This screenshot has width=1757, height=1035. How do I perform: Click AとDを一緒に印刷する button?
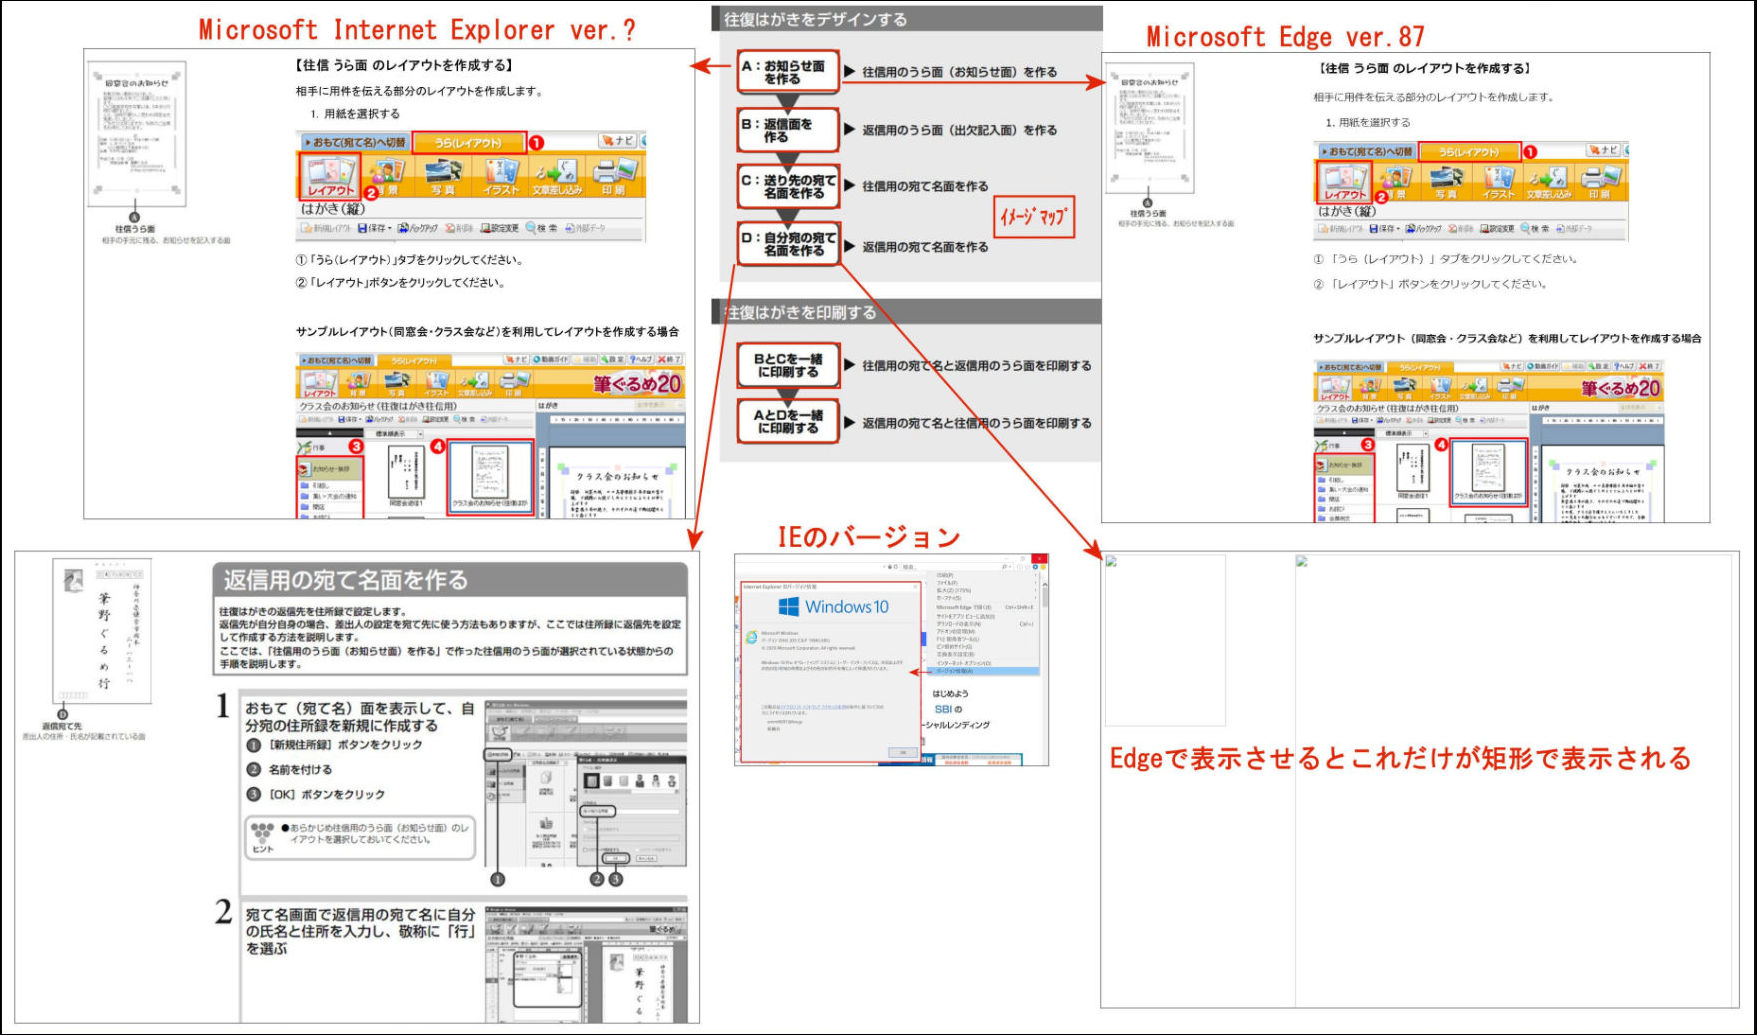[x=788, y=422]
